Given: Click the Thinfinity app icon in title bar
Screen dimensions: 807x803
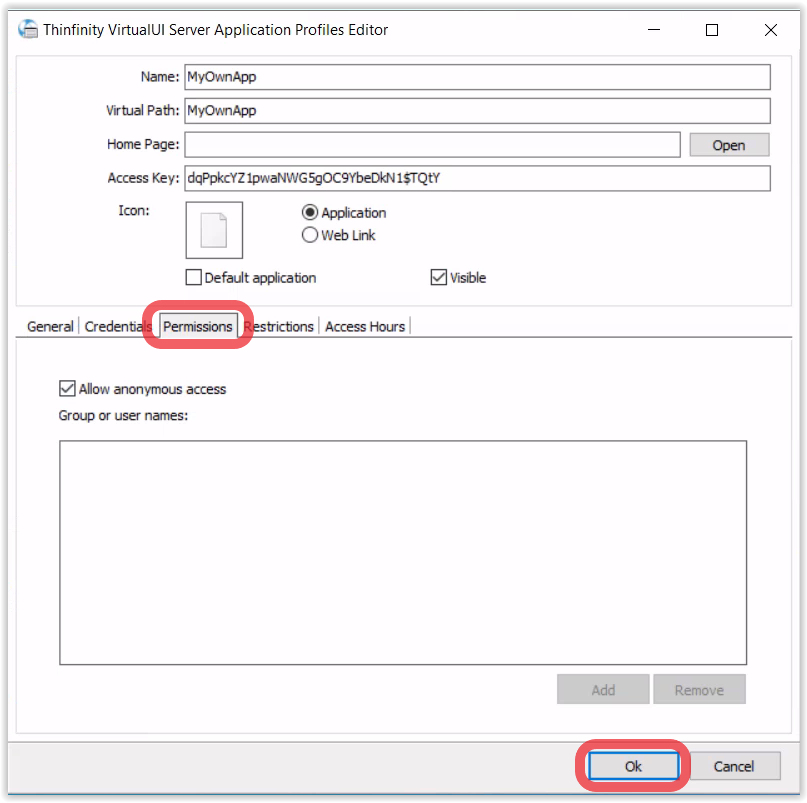Looking at the screenshot, I should 28,29.
